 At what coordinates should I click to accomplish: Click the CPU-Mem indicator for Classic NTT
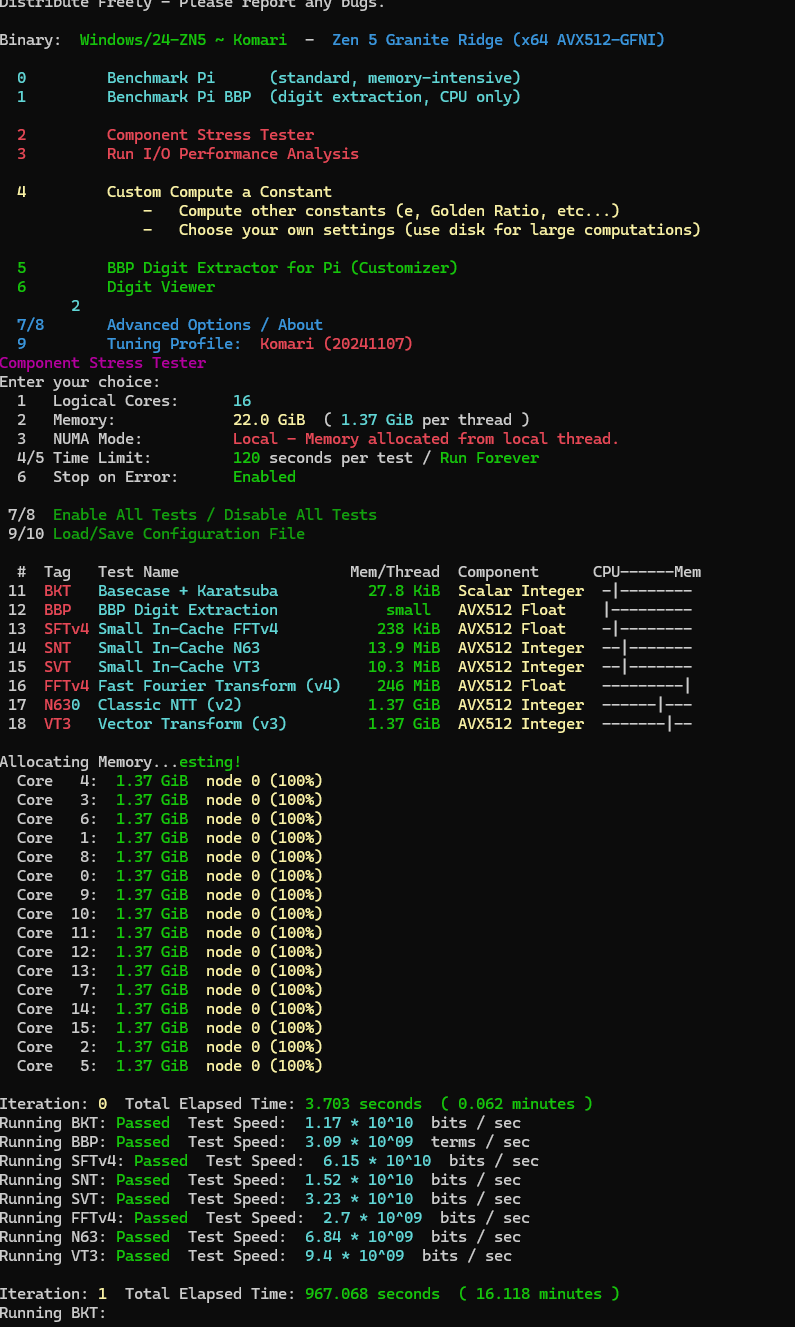point(646,705)
